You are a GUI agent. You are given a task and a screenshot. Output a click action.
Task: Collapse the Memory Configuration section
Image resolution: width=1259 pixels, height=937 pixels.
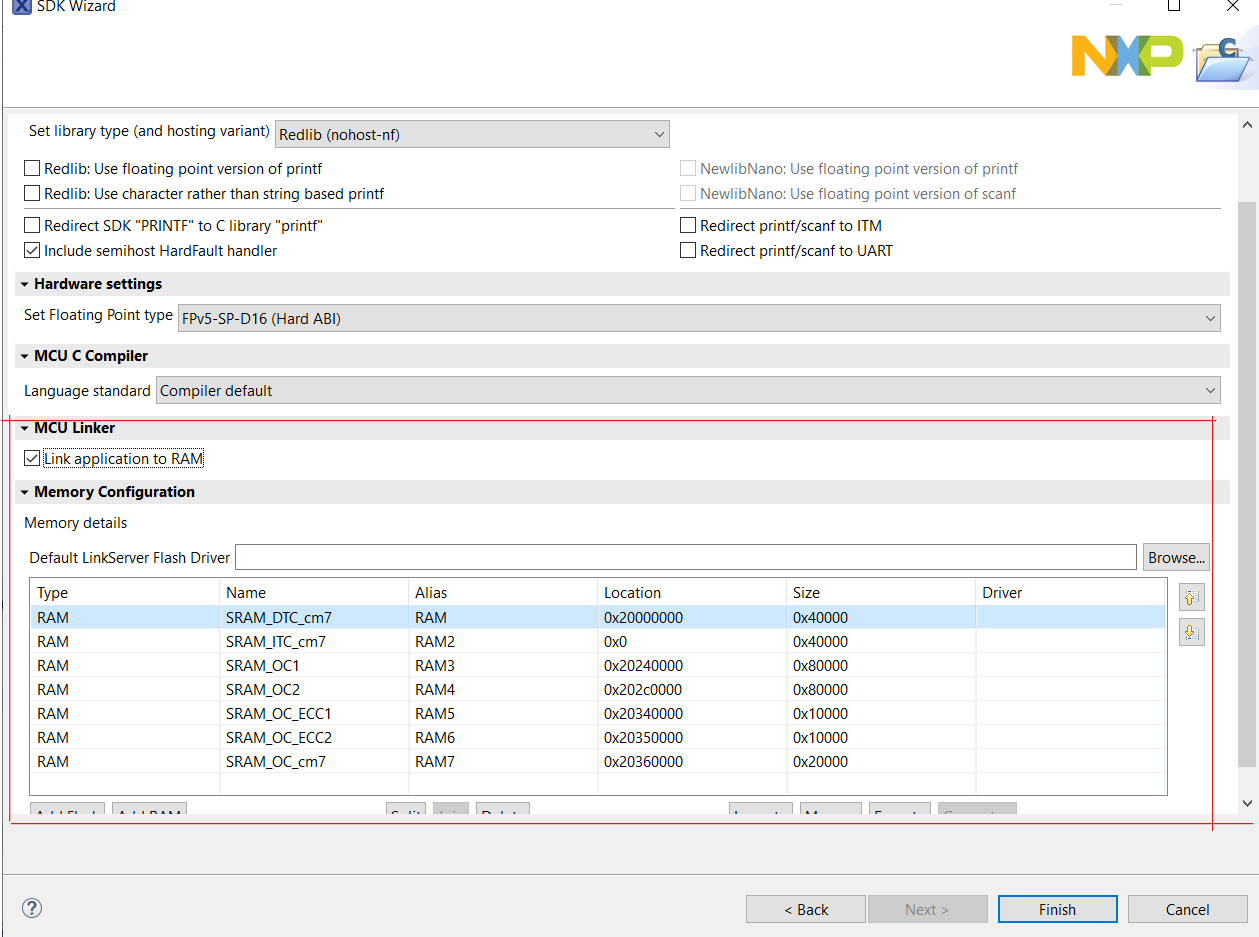click(x=24, y=491)
